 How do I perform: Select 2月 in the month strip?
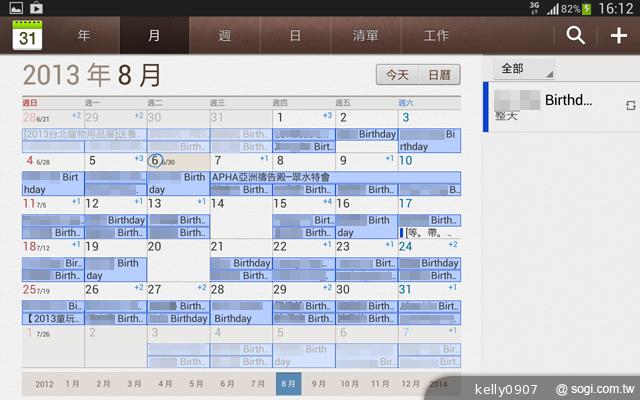[103, 384]
